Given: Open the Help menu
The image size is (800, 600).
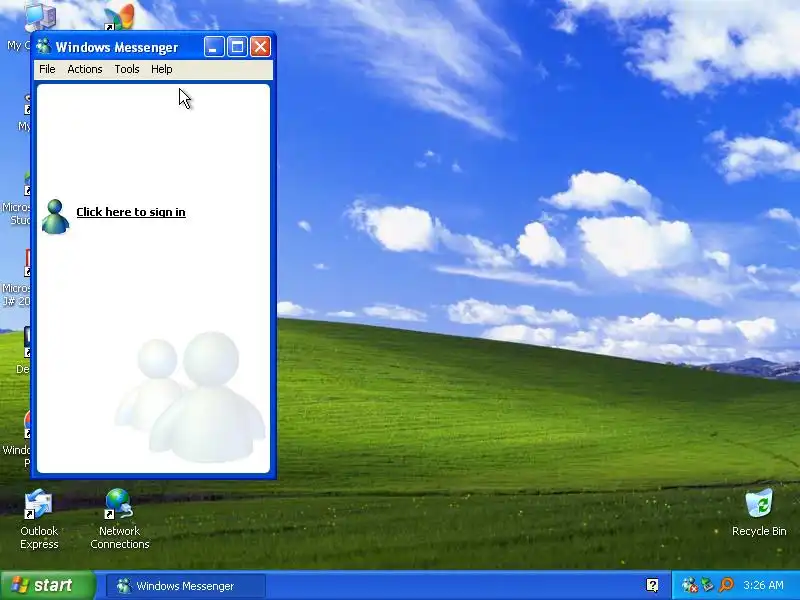Looking at the screenshot, I should pyautogui.click(x=161, y=69).
